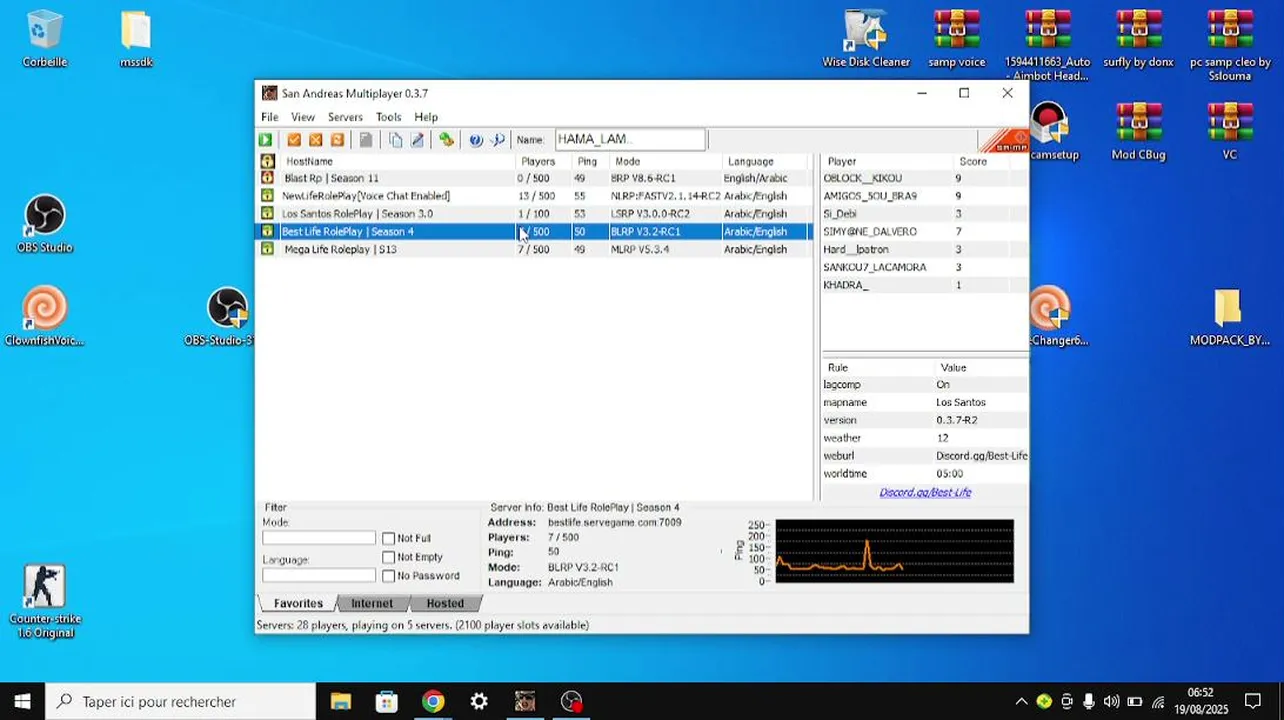Click the lock icon for Mega Life Roleplay
Screen dimensions: 1284x720
point(267,249)
